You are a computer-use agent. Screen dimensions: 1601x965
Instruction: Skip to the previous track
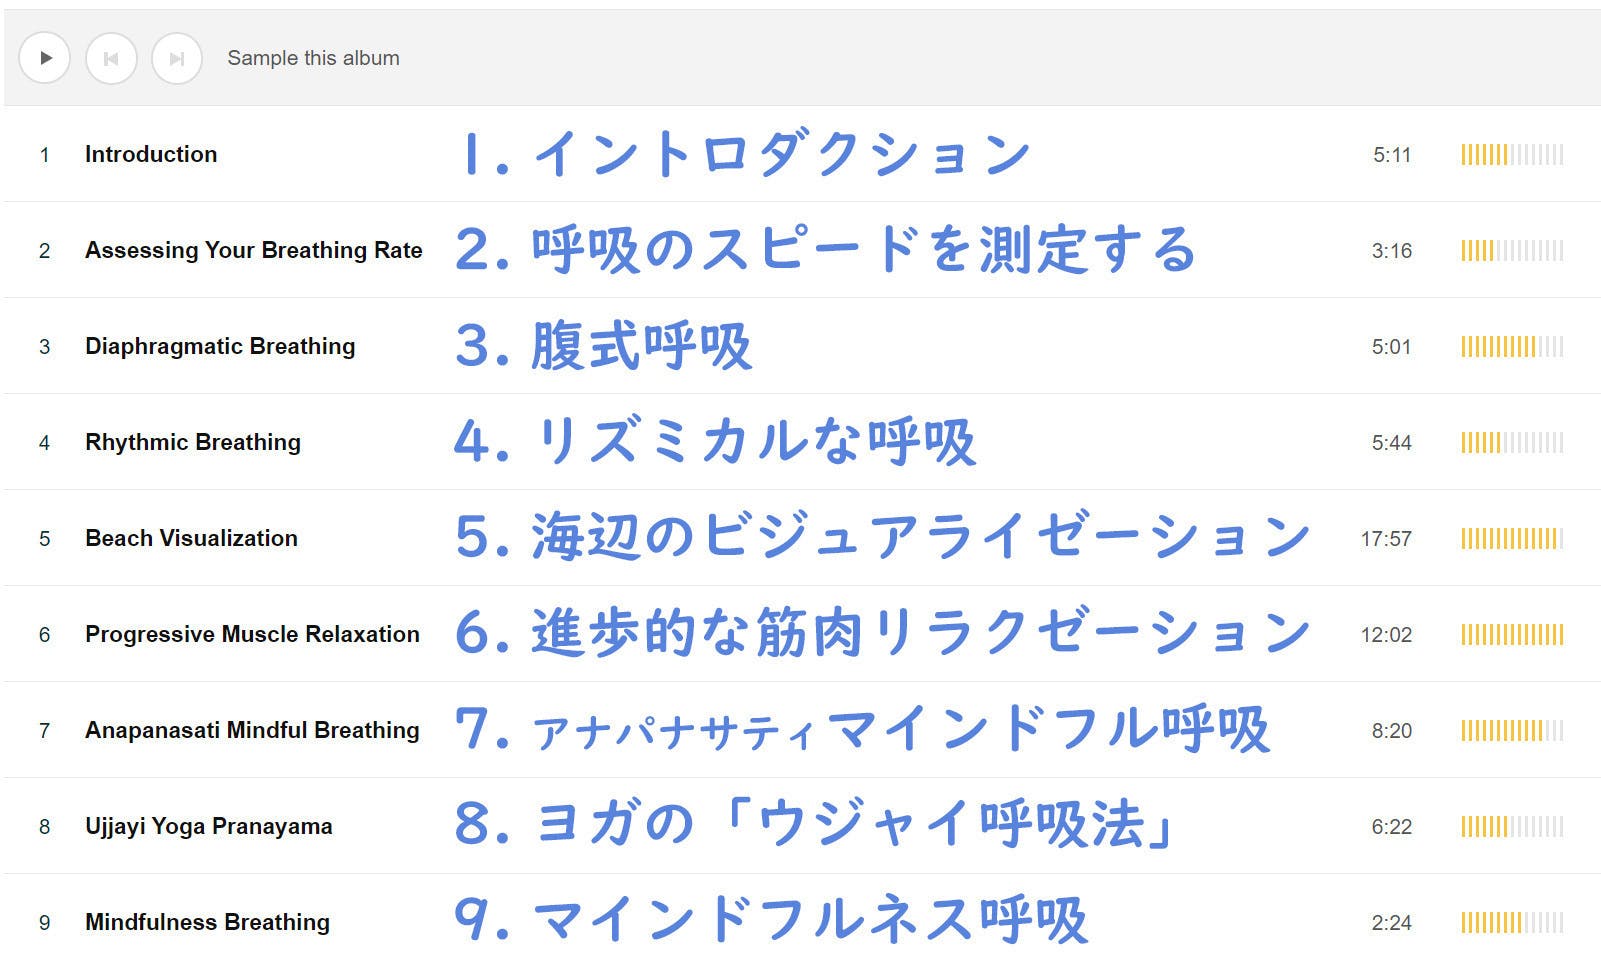111,58
